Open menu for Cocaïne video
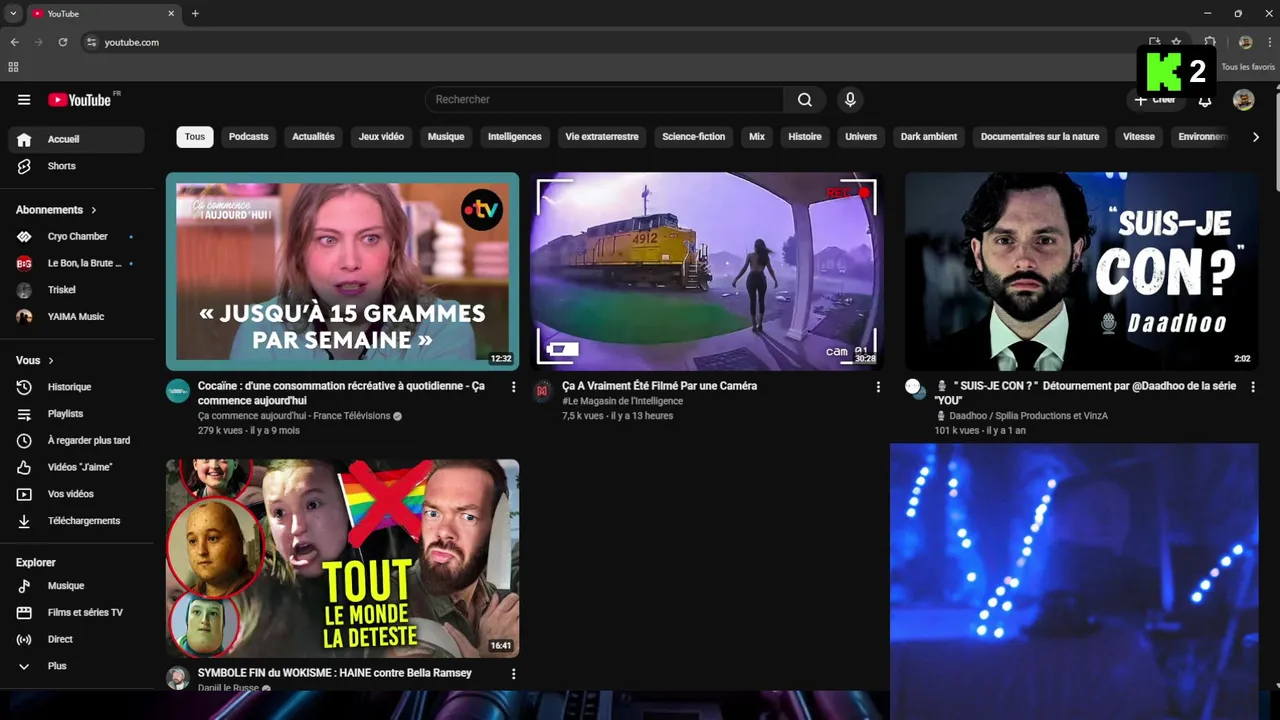Screen dimensions: 1280x720 click(x=514, y=387)
